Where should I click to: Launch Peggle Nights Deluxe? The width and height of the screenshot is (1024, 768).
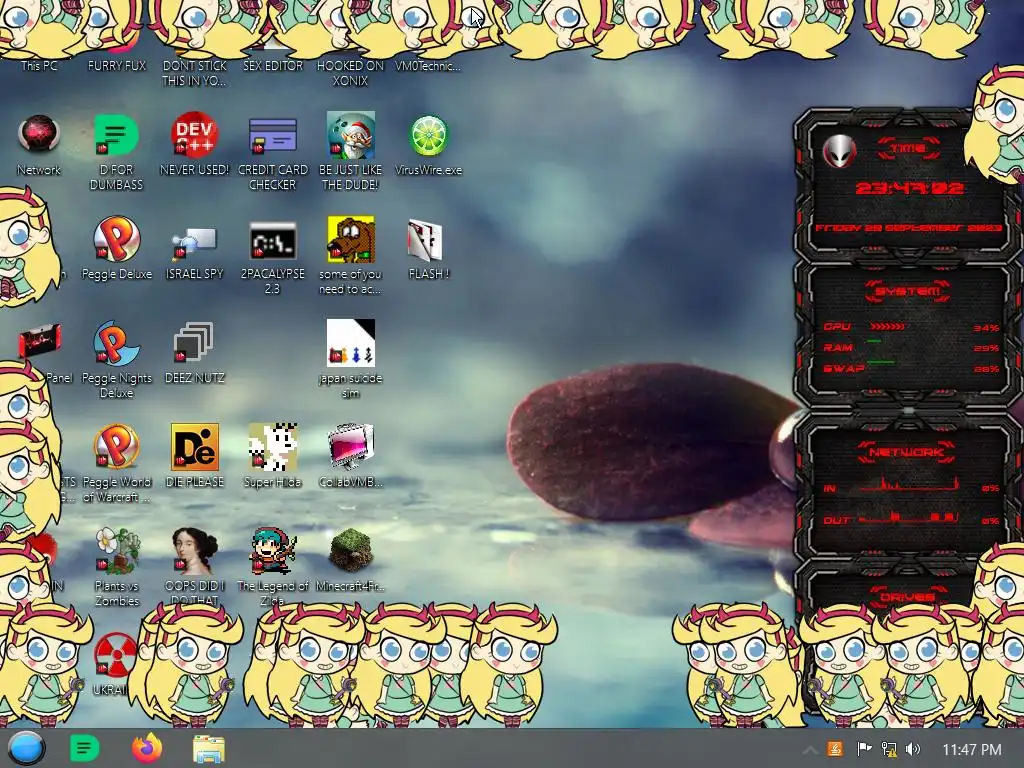(116, 344)
